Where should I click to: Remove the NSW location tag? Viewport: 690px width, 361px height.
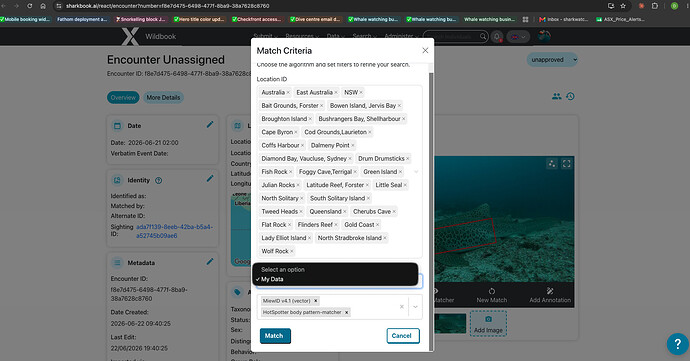pyautogui.click(x=361, y=92)
